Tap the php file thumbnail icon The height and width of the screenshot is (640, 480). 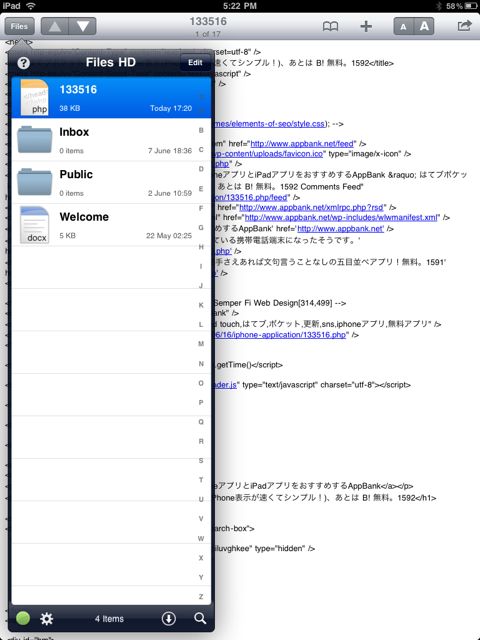point(35,98)
